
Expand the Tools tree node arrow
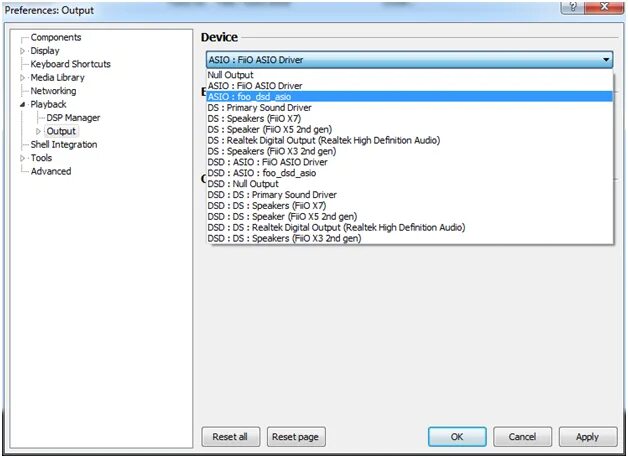coord(22,158)
